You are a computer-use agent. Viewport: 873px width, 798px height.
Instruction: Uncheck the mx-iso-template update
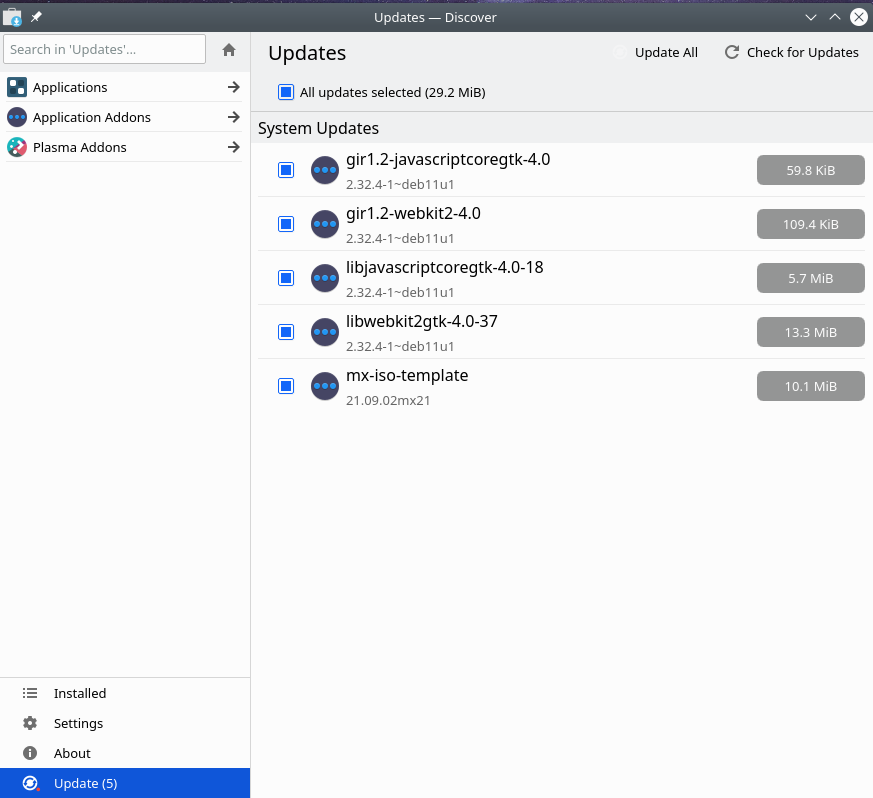click(x=286, y=386)
